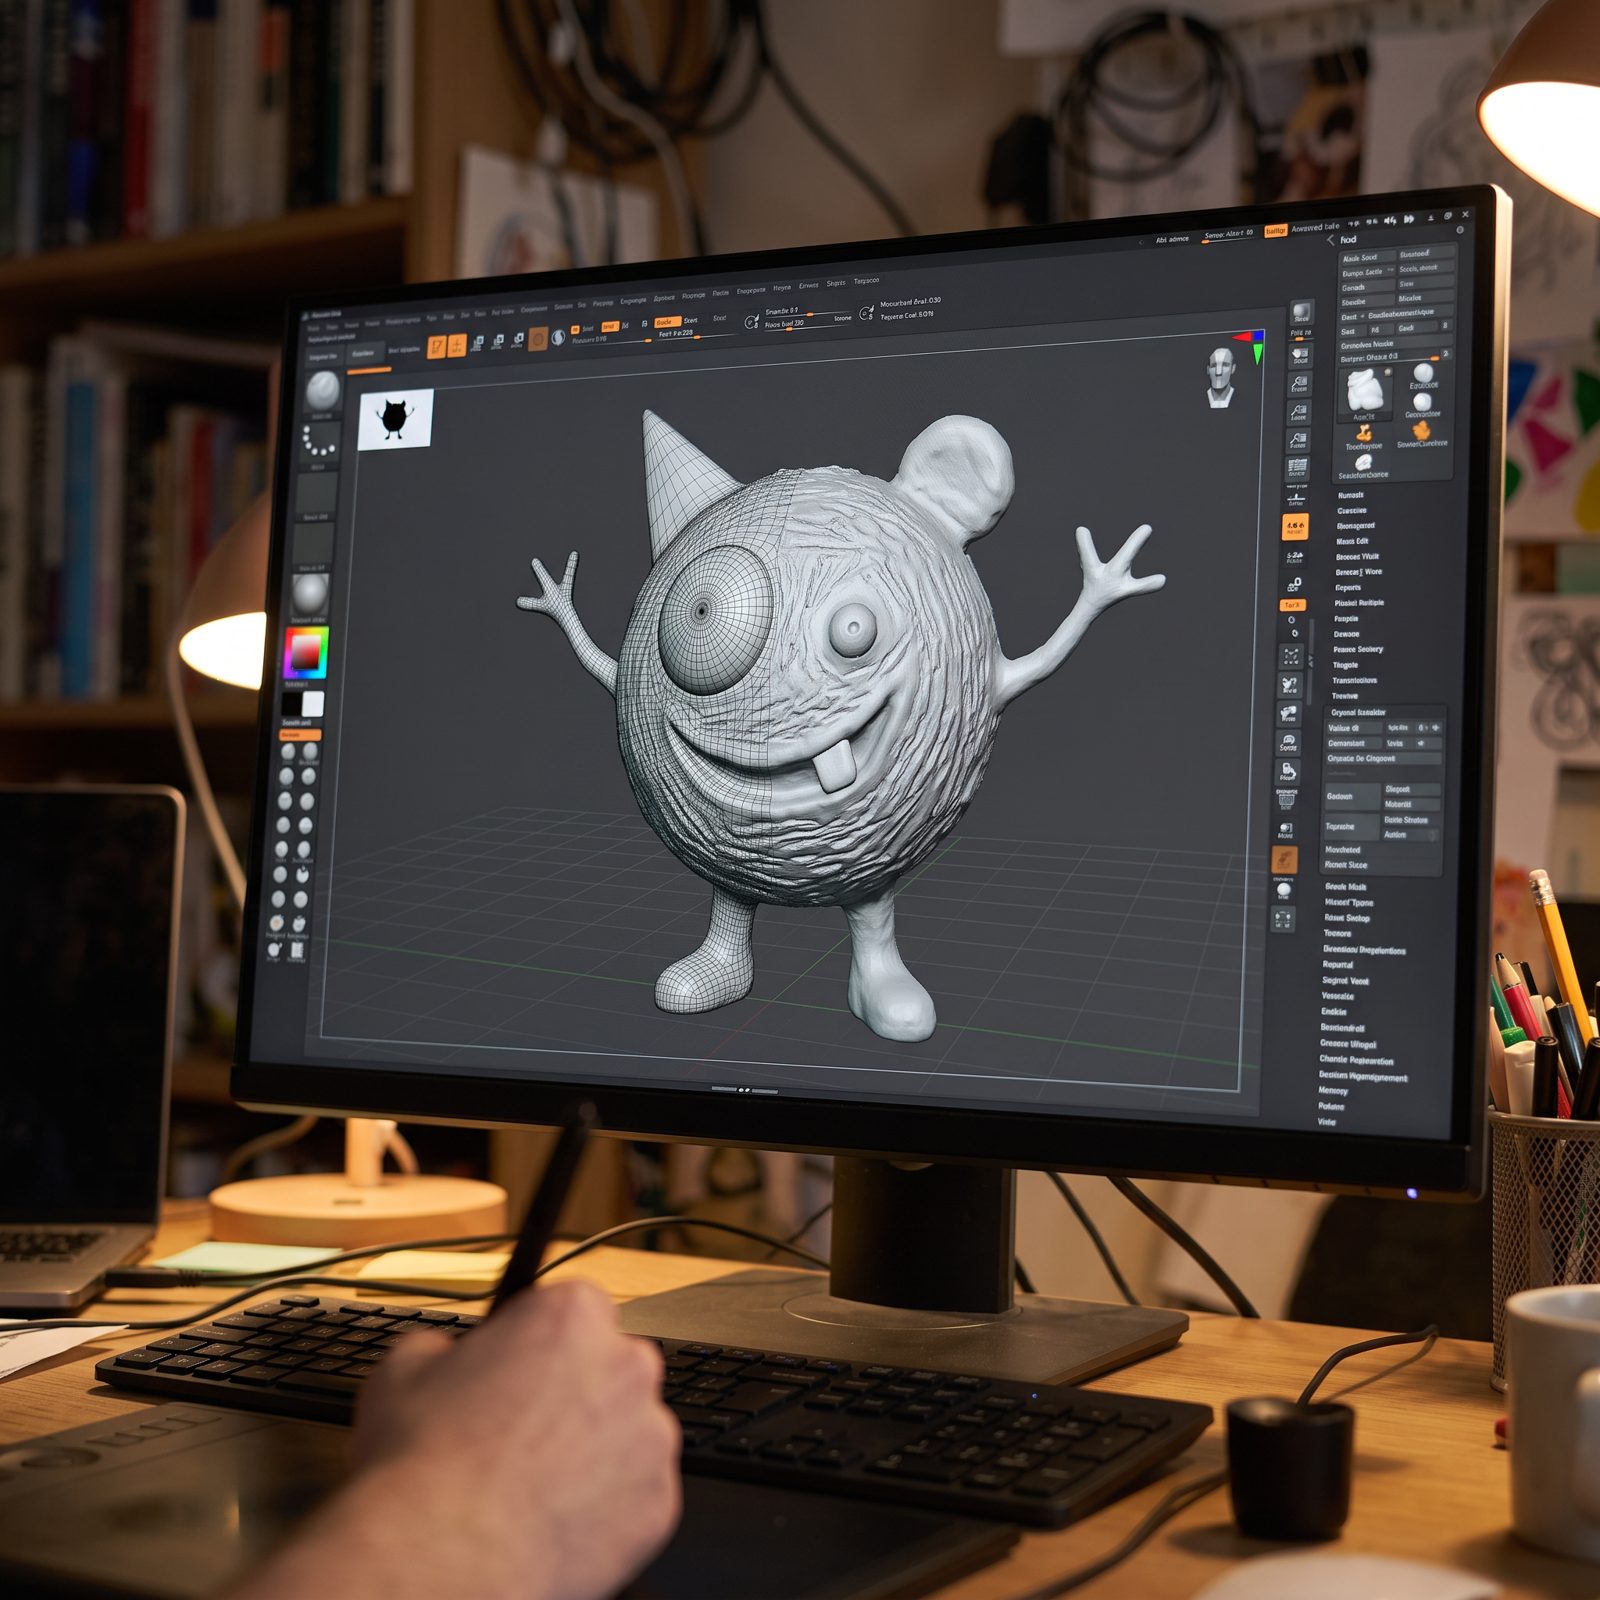1600x1600 pixels.
Task: Click the large white sculpt tool thumbnail
Action: coord(1364,391)
